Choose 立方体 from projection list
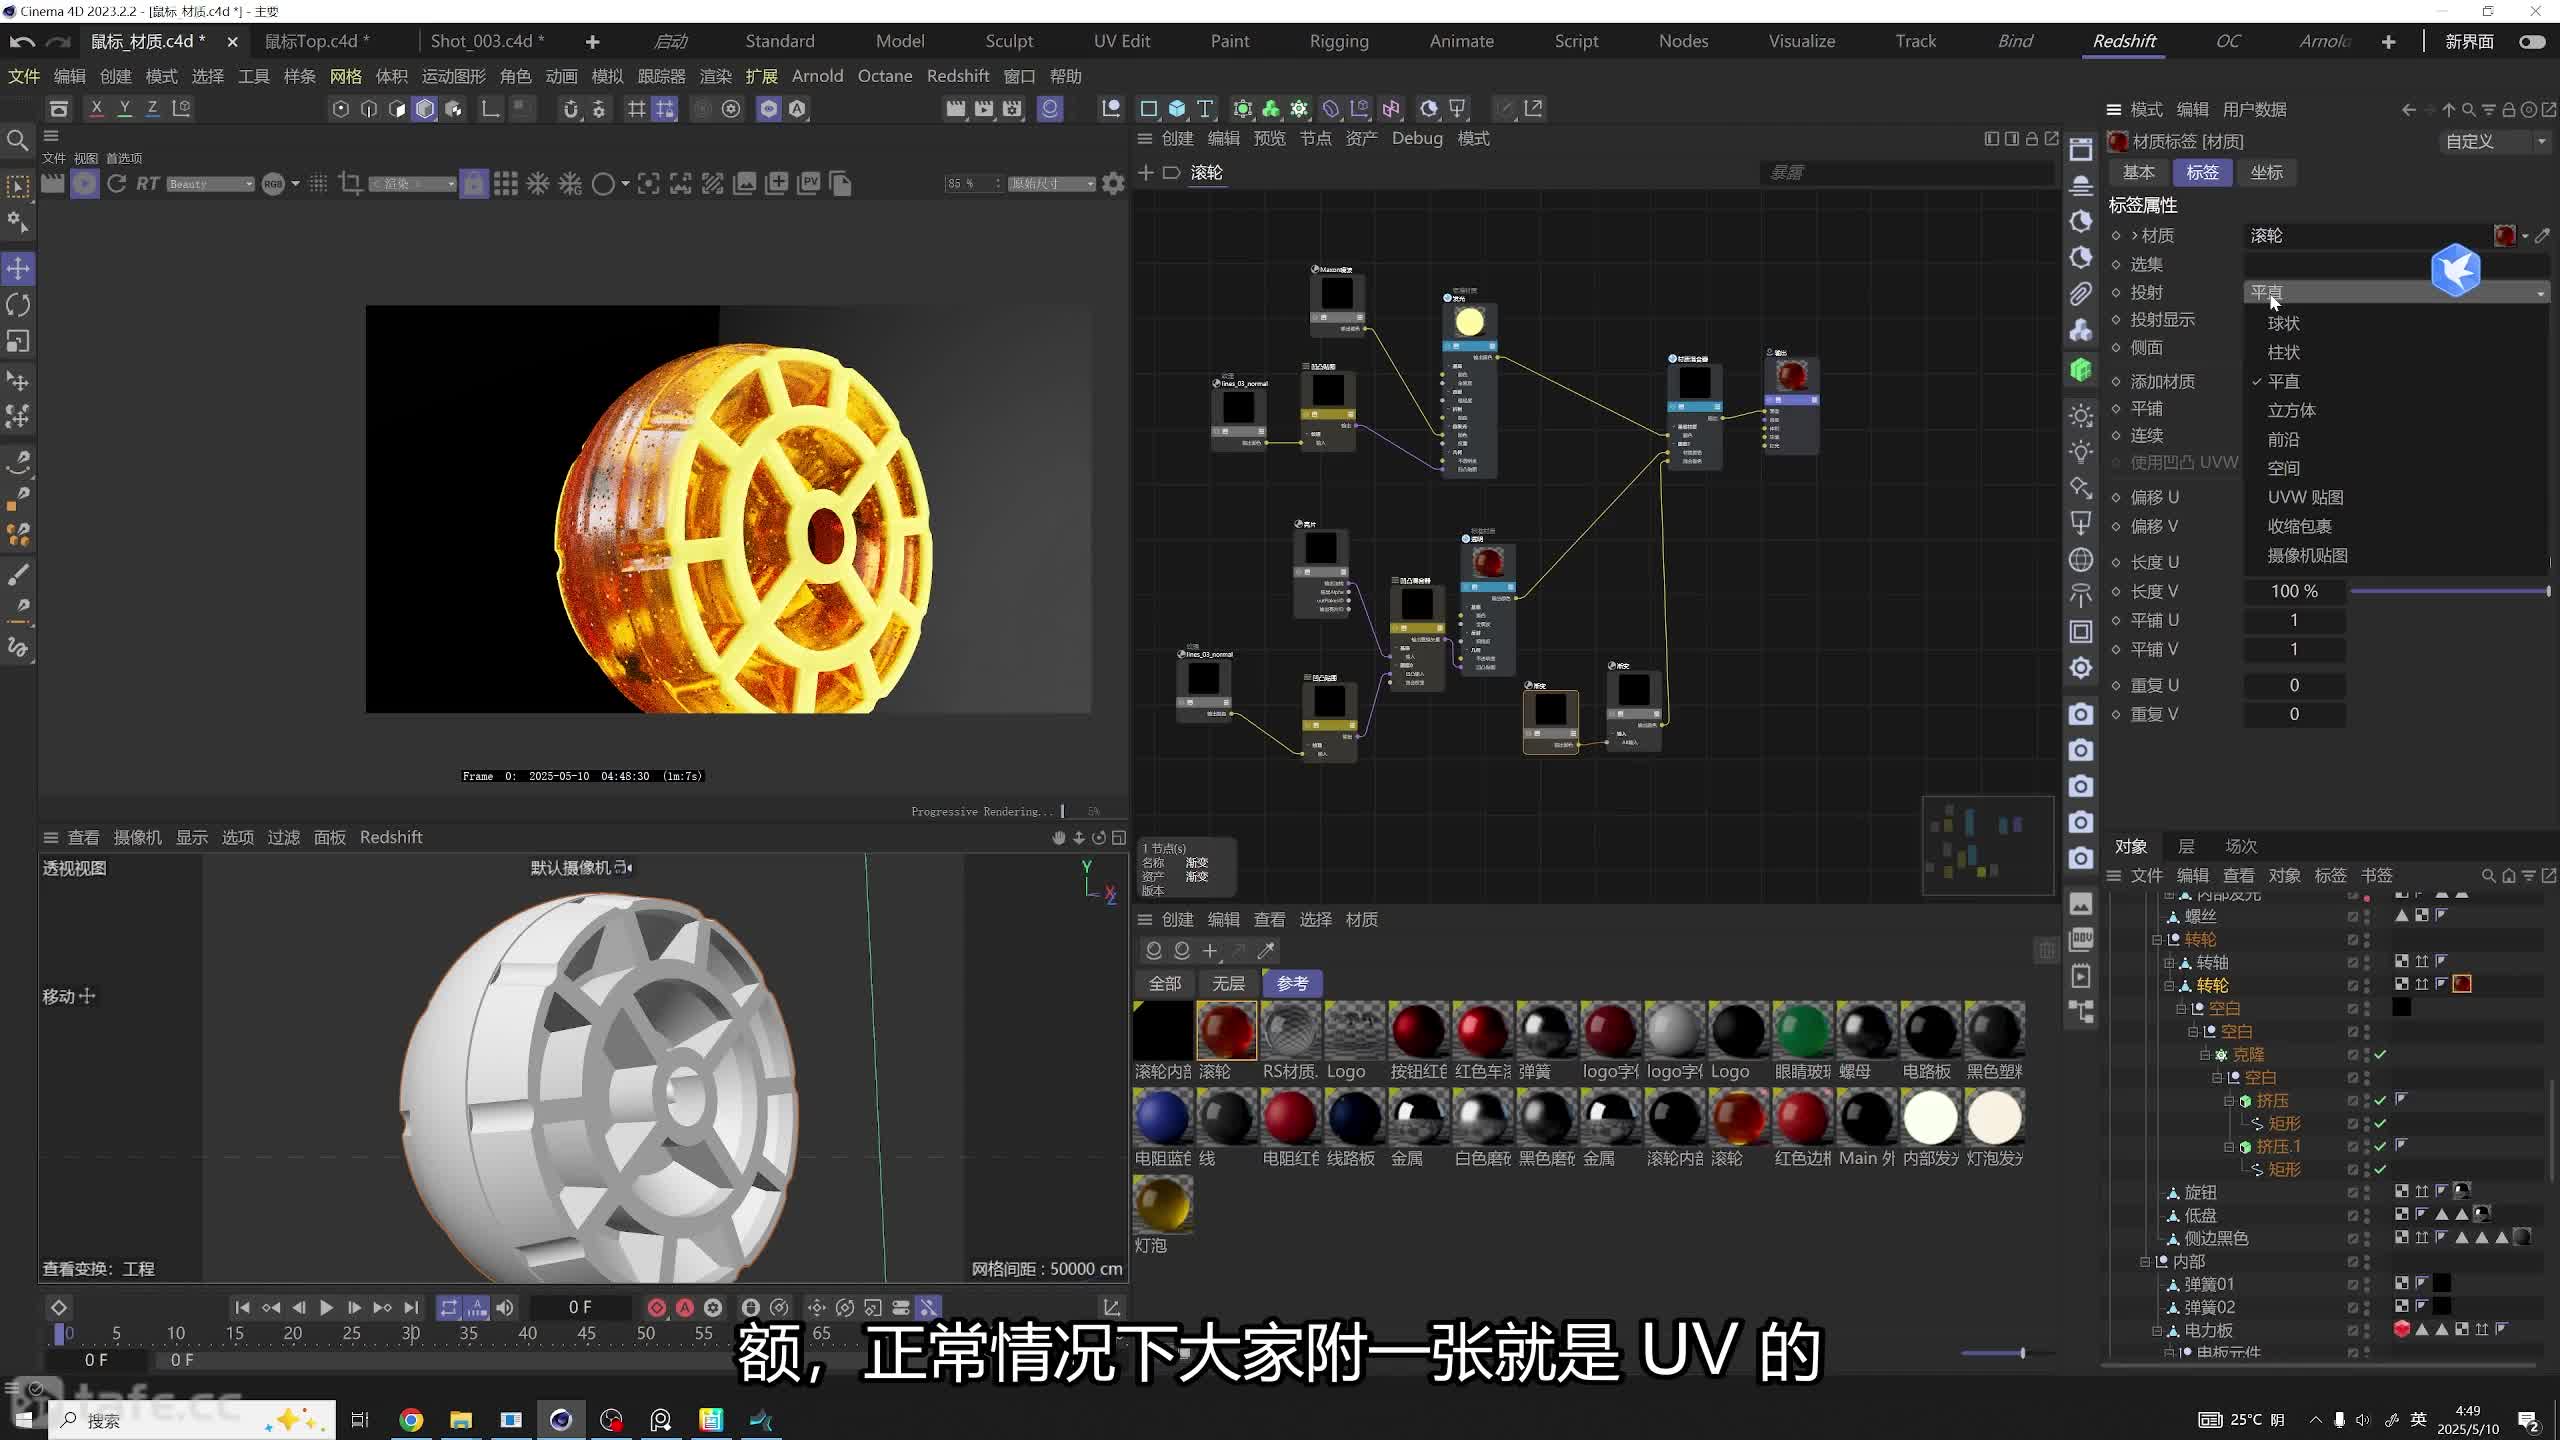Screen dimensions: 2560x1440 point(2291,410)
